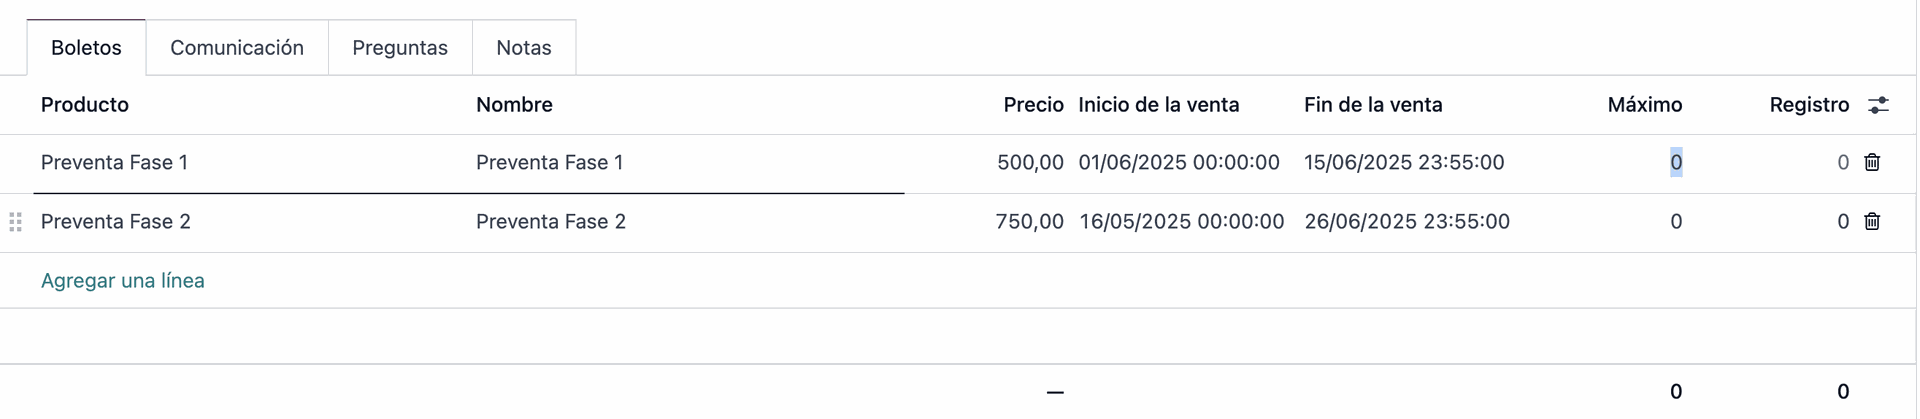
Task: Edit the Preventa Fase 1 product field
Action: coord(251,163)
